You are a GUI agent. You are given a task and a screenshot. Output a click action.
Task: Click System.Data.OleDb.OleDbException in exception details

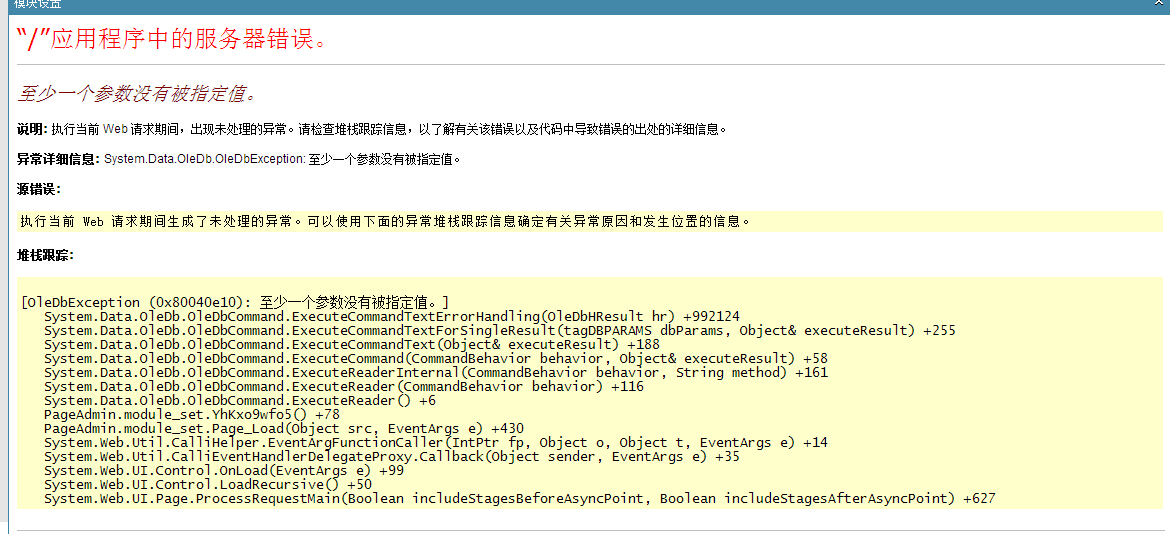[x=203, y=159]
